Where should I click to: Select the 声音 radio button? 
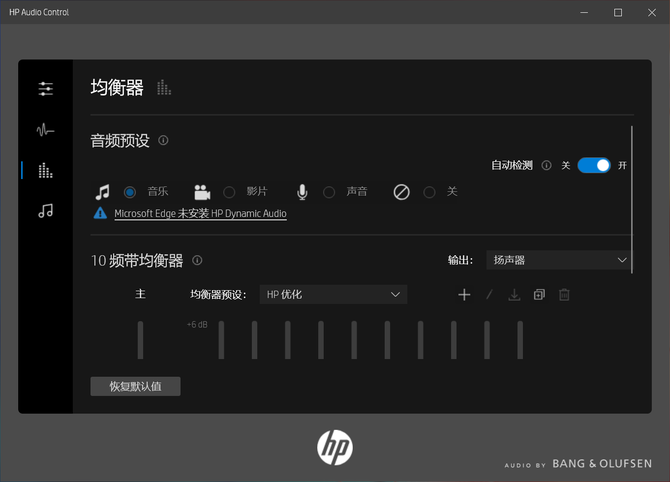coord(329,192)
